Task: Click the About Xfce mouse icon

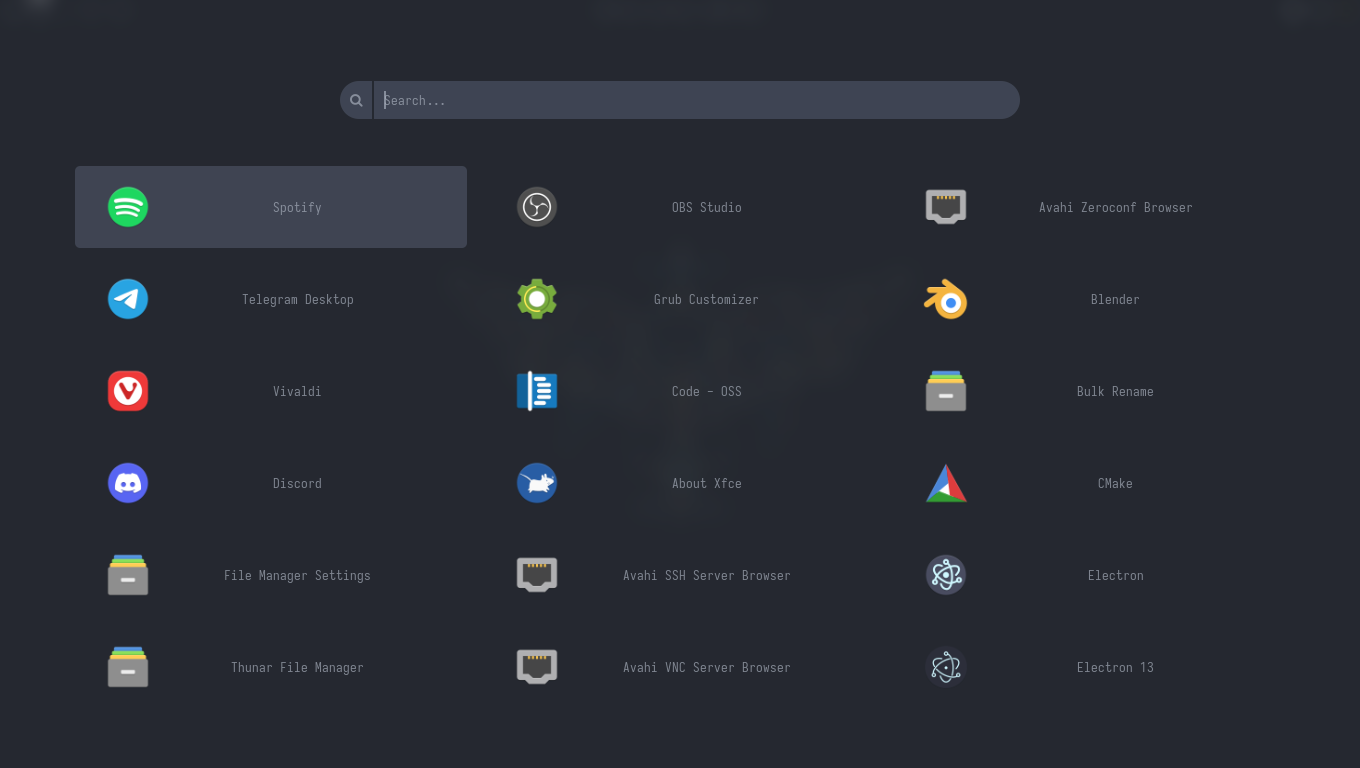Action: click(x=537, y=483)
